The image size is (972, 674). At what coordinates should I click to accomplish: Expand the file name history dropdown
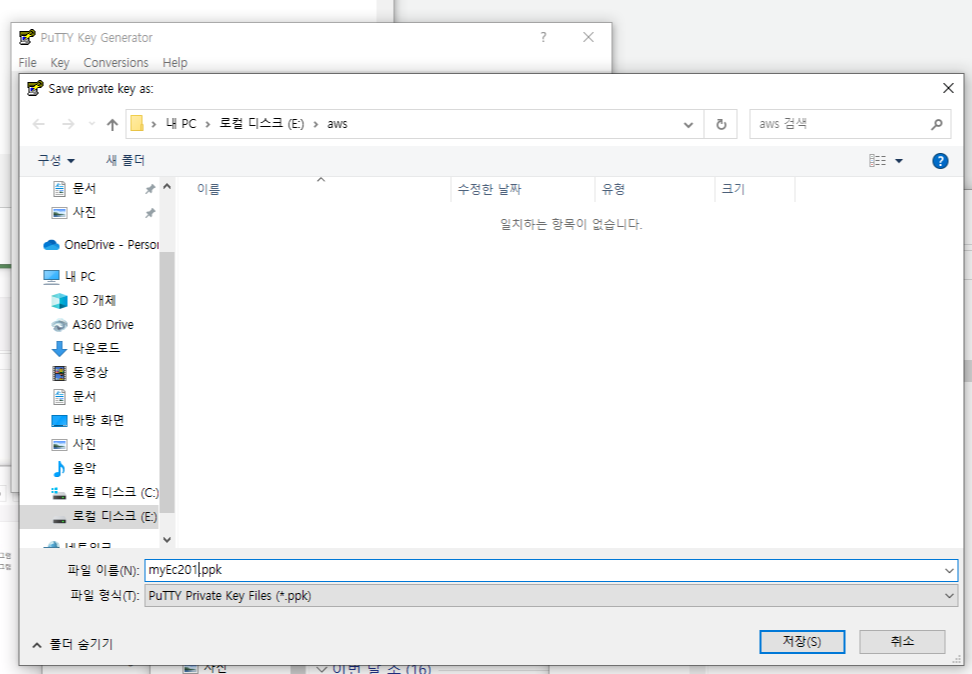click(949, 570)
